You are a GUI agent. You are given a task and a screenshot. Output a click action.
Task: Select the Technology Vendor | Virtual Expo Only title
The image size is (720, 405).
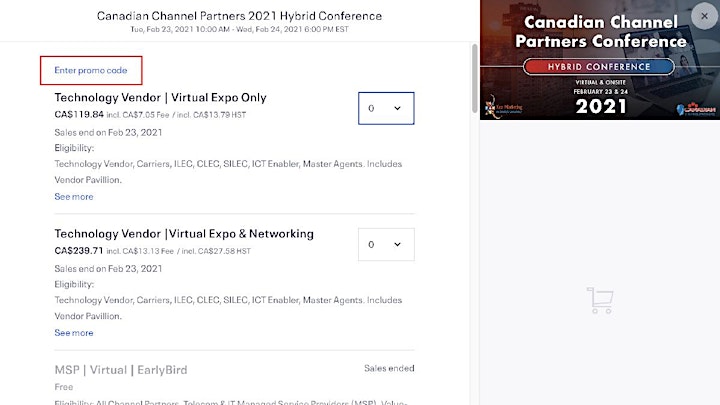[x=160, y=97]
